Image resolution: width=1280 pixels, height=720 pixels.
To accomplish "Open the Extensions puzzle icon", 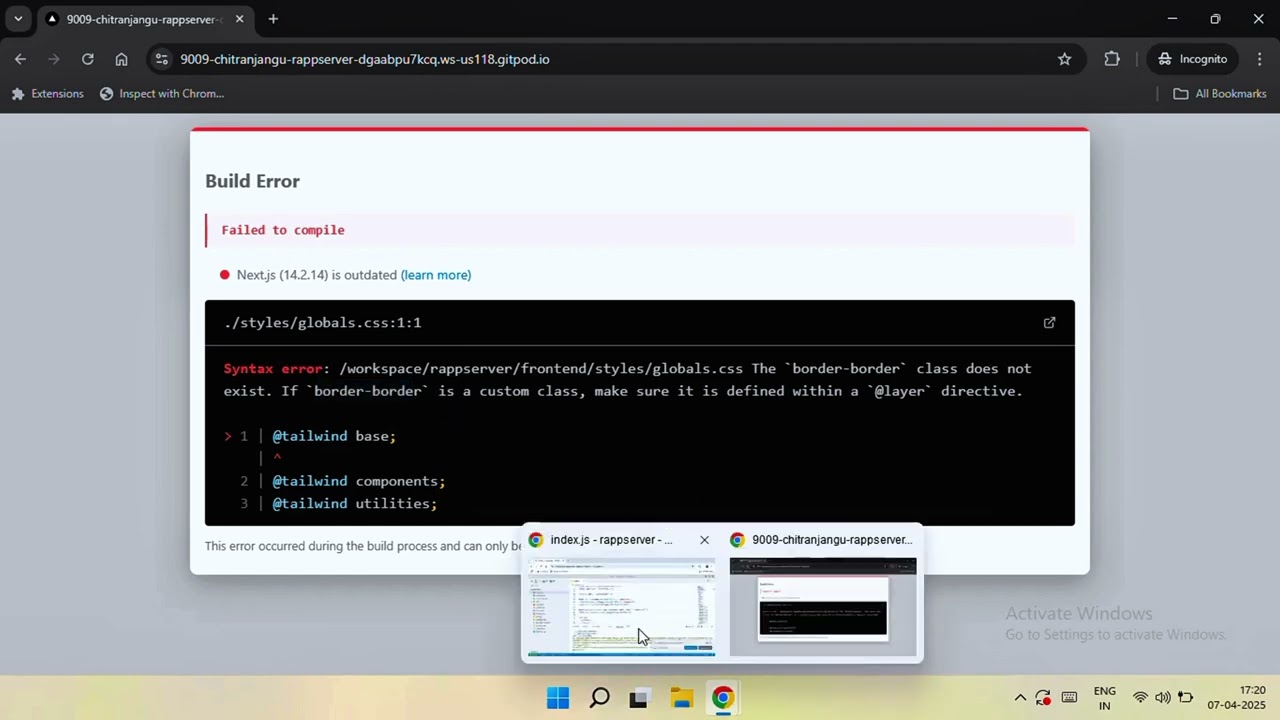I will 1112,59.
